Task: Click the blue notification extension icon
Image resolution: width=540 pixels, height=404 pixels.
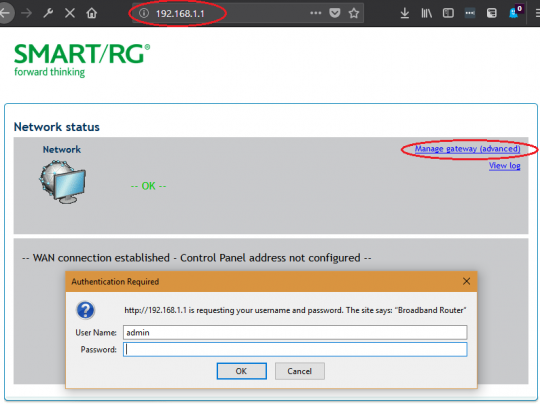Action: pos(515,12)
